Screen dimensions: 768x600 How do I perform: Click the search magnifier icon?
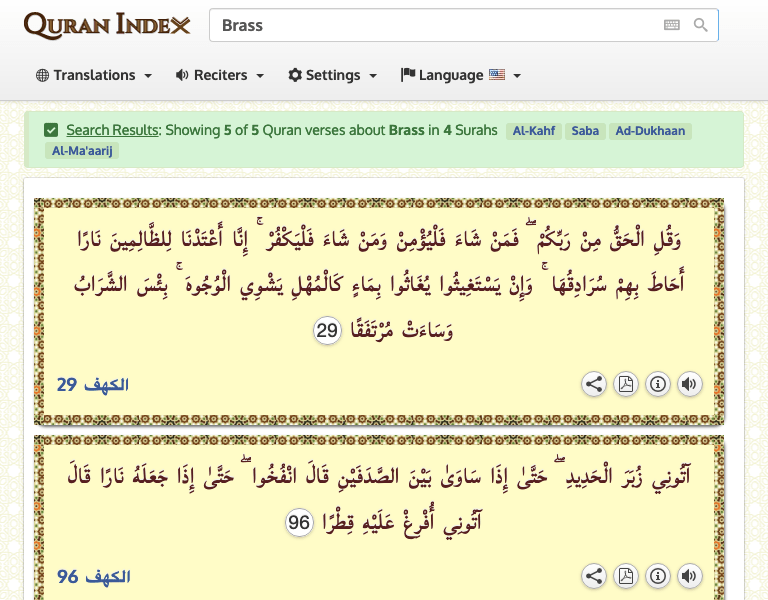point(701,25)
